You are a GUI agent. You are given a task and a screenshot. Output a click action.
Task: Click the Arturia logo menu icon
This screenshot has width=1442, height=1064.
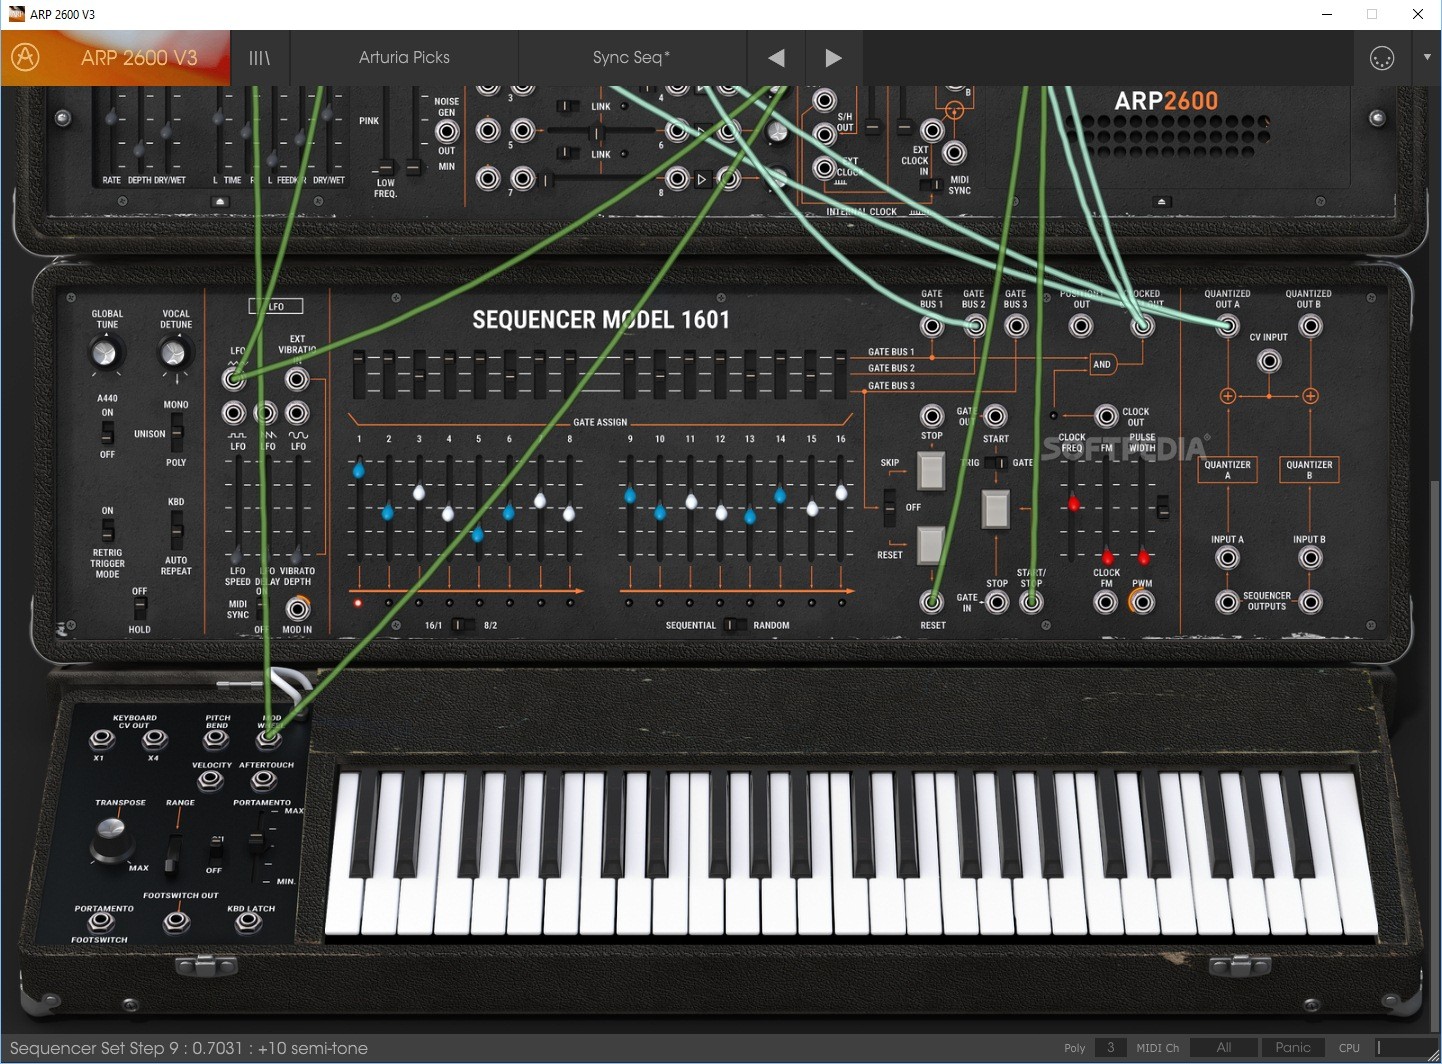point(25,58)
